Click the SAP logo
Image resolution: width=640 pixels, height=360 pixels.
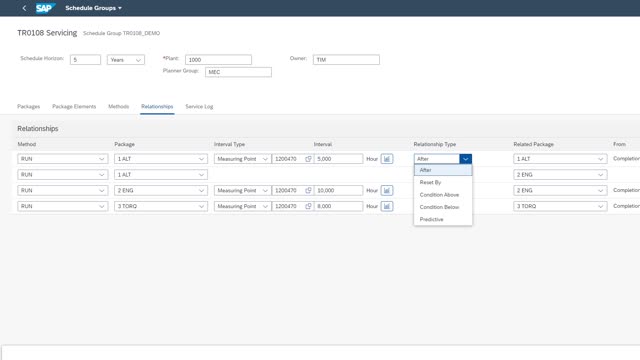[45, 8]
